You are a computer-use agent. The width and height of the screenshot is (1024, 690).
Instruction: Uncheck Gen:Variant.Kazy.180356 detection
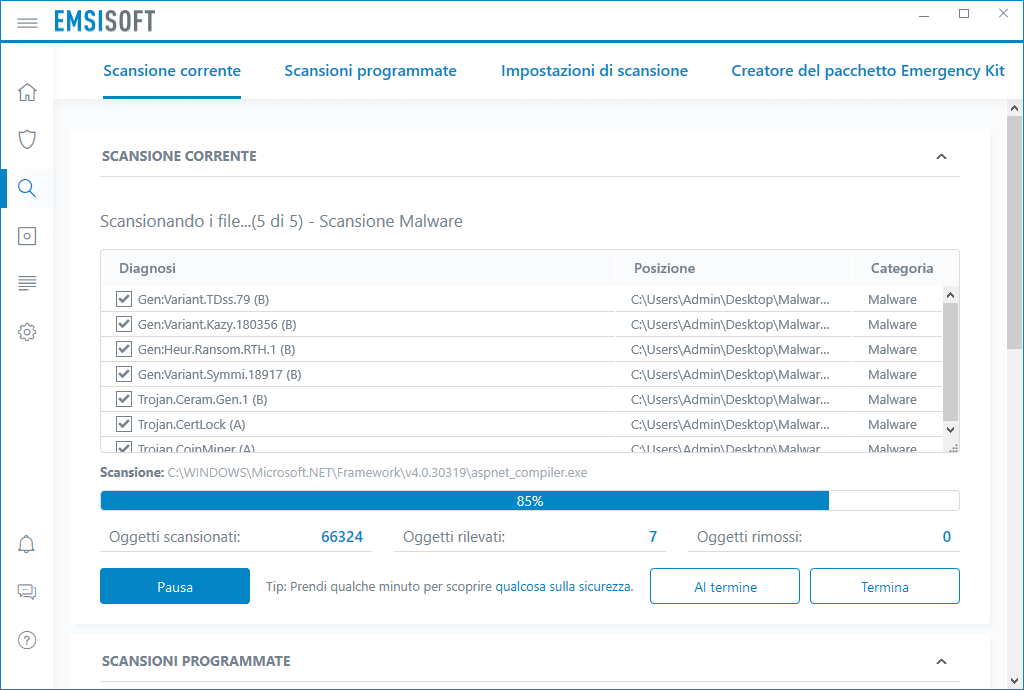123,324
